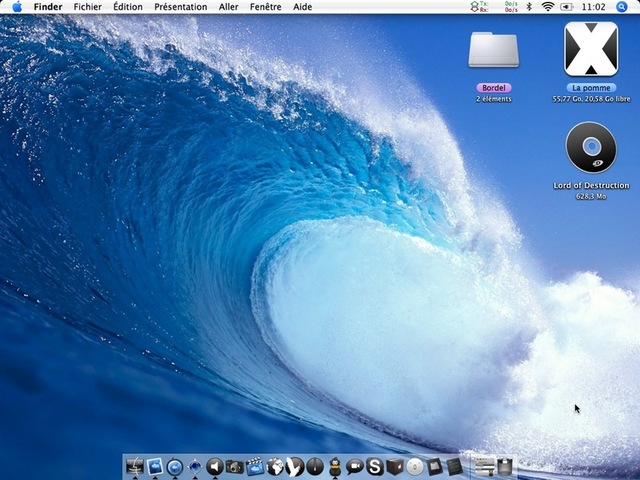Image resolution: width=640 pixels, height=480 pixels.
Task: Open the penguin app in Dock
Action: click(x=335, y=466)
